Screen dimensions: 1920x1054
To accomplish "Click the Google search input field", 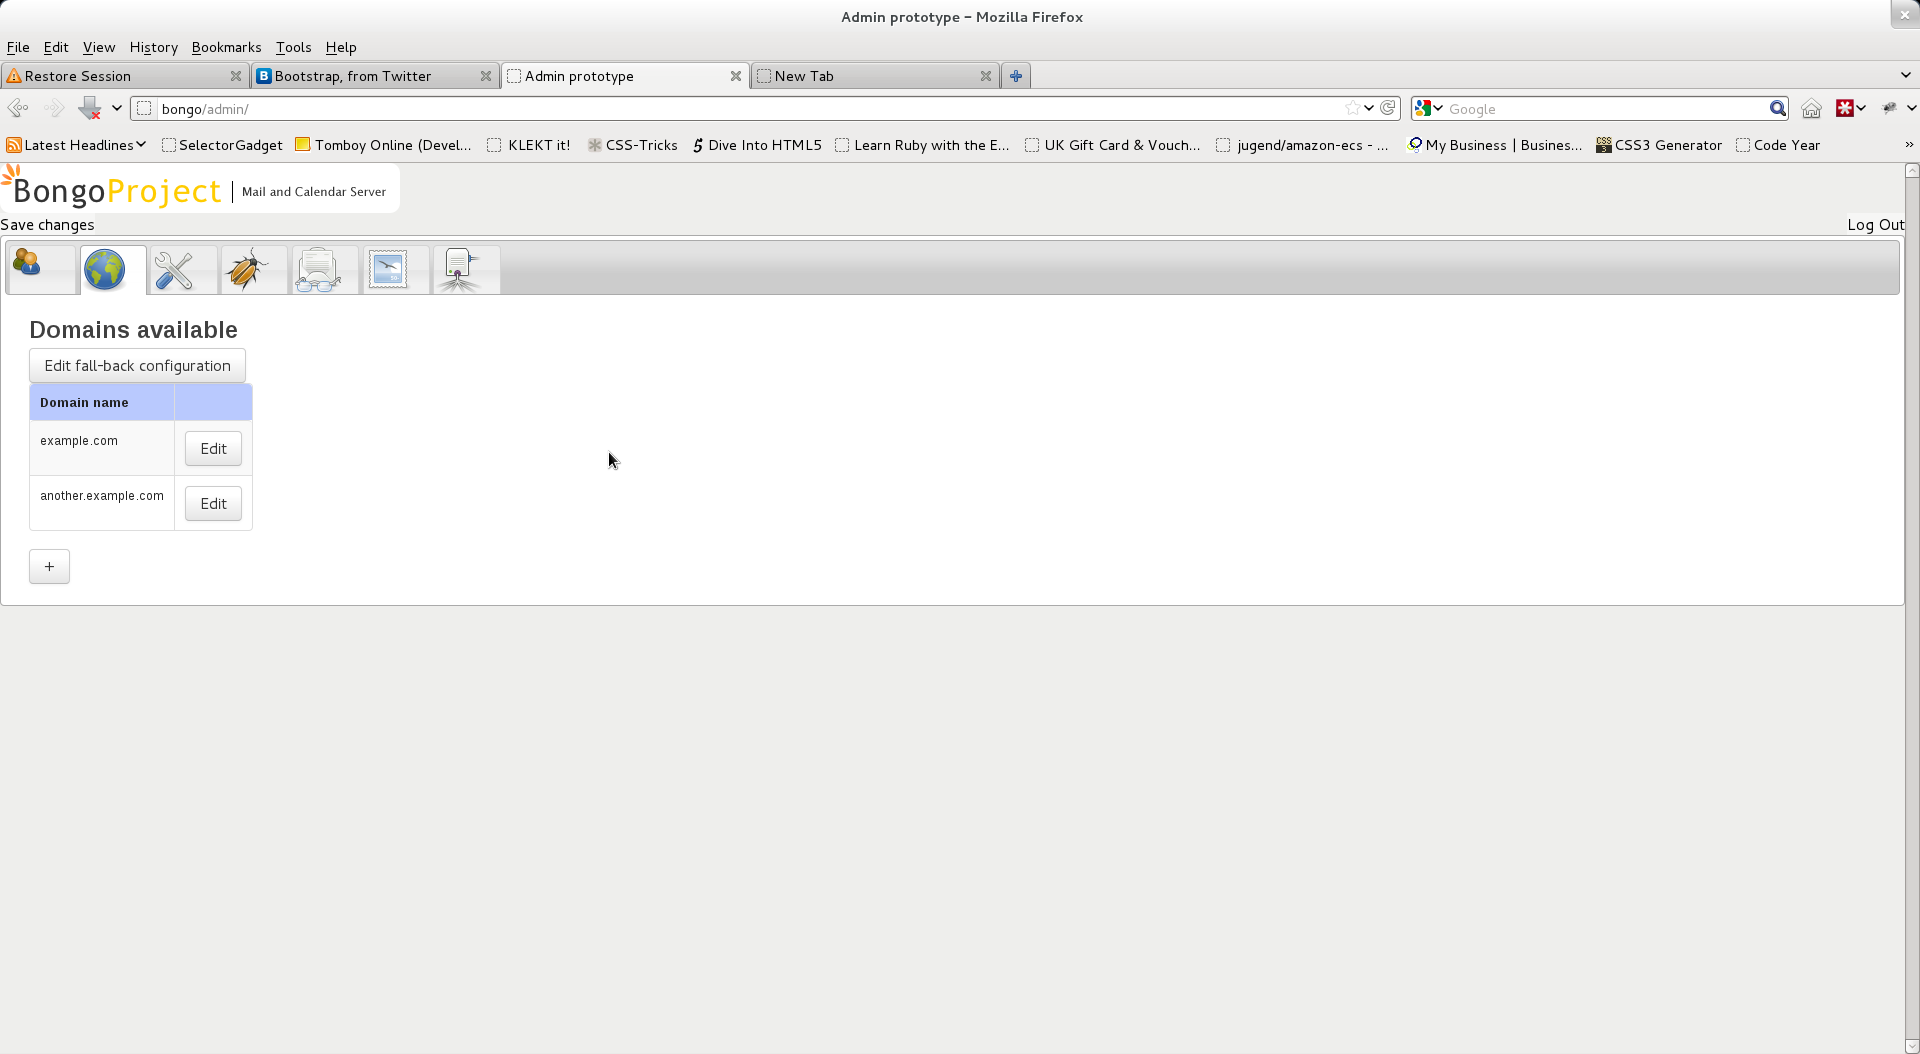I will (1605, 108).
